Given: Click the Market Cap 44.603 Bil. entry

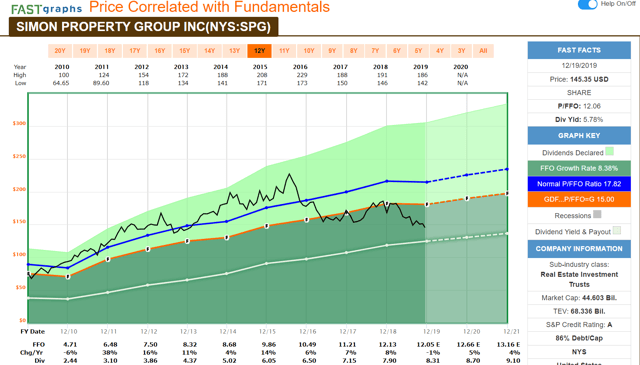Looking at the screenshot, I should 579,298.
